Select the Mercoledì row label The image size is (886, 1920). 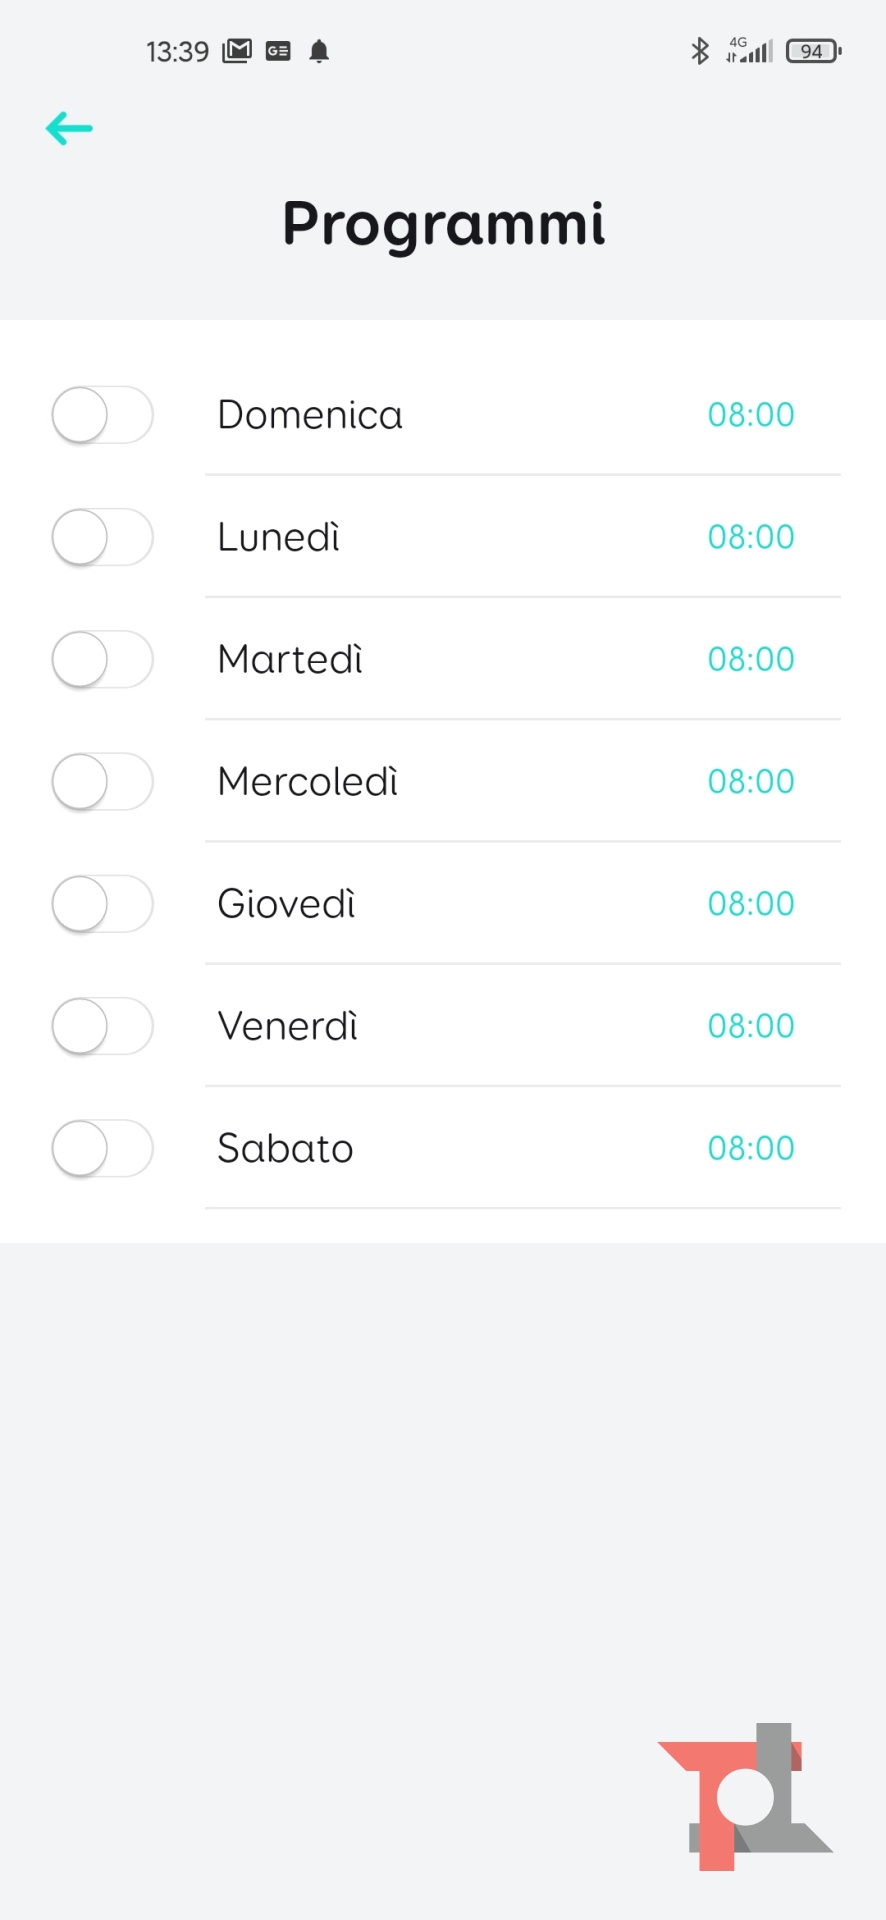click(308, 781)
